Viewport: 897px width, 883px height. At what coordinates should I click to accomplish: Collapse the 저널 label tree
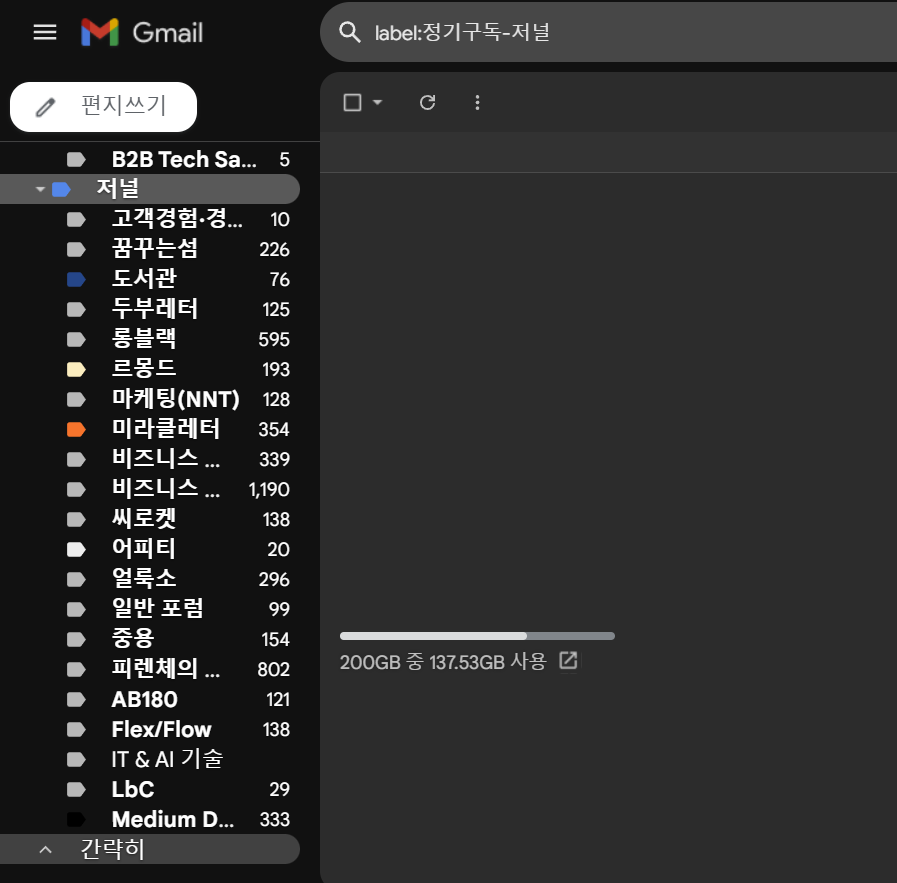[40, 189]
